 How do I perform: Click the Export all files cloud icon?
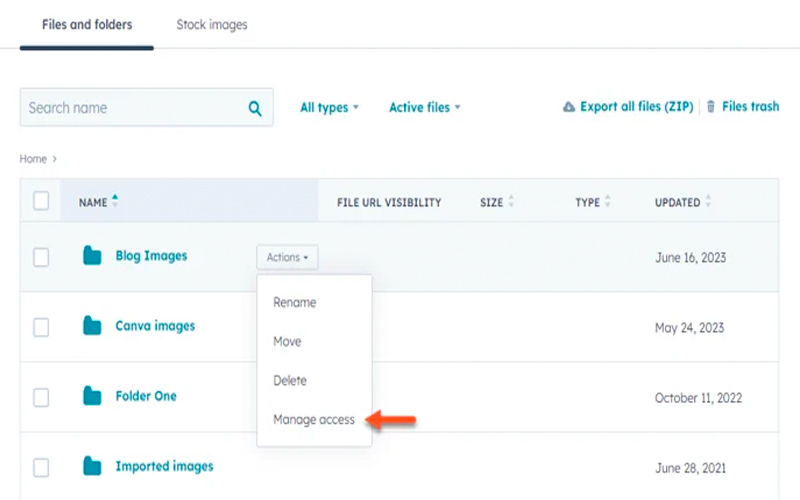(569, 107)
